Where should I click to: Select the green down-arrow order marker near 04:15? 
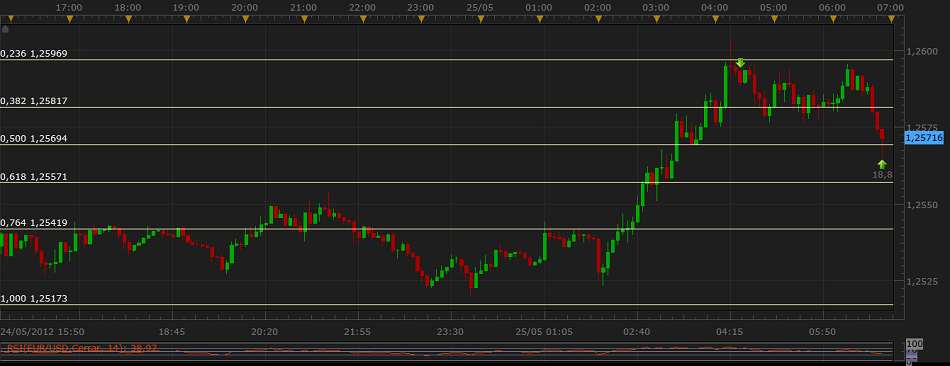point(740,62)
